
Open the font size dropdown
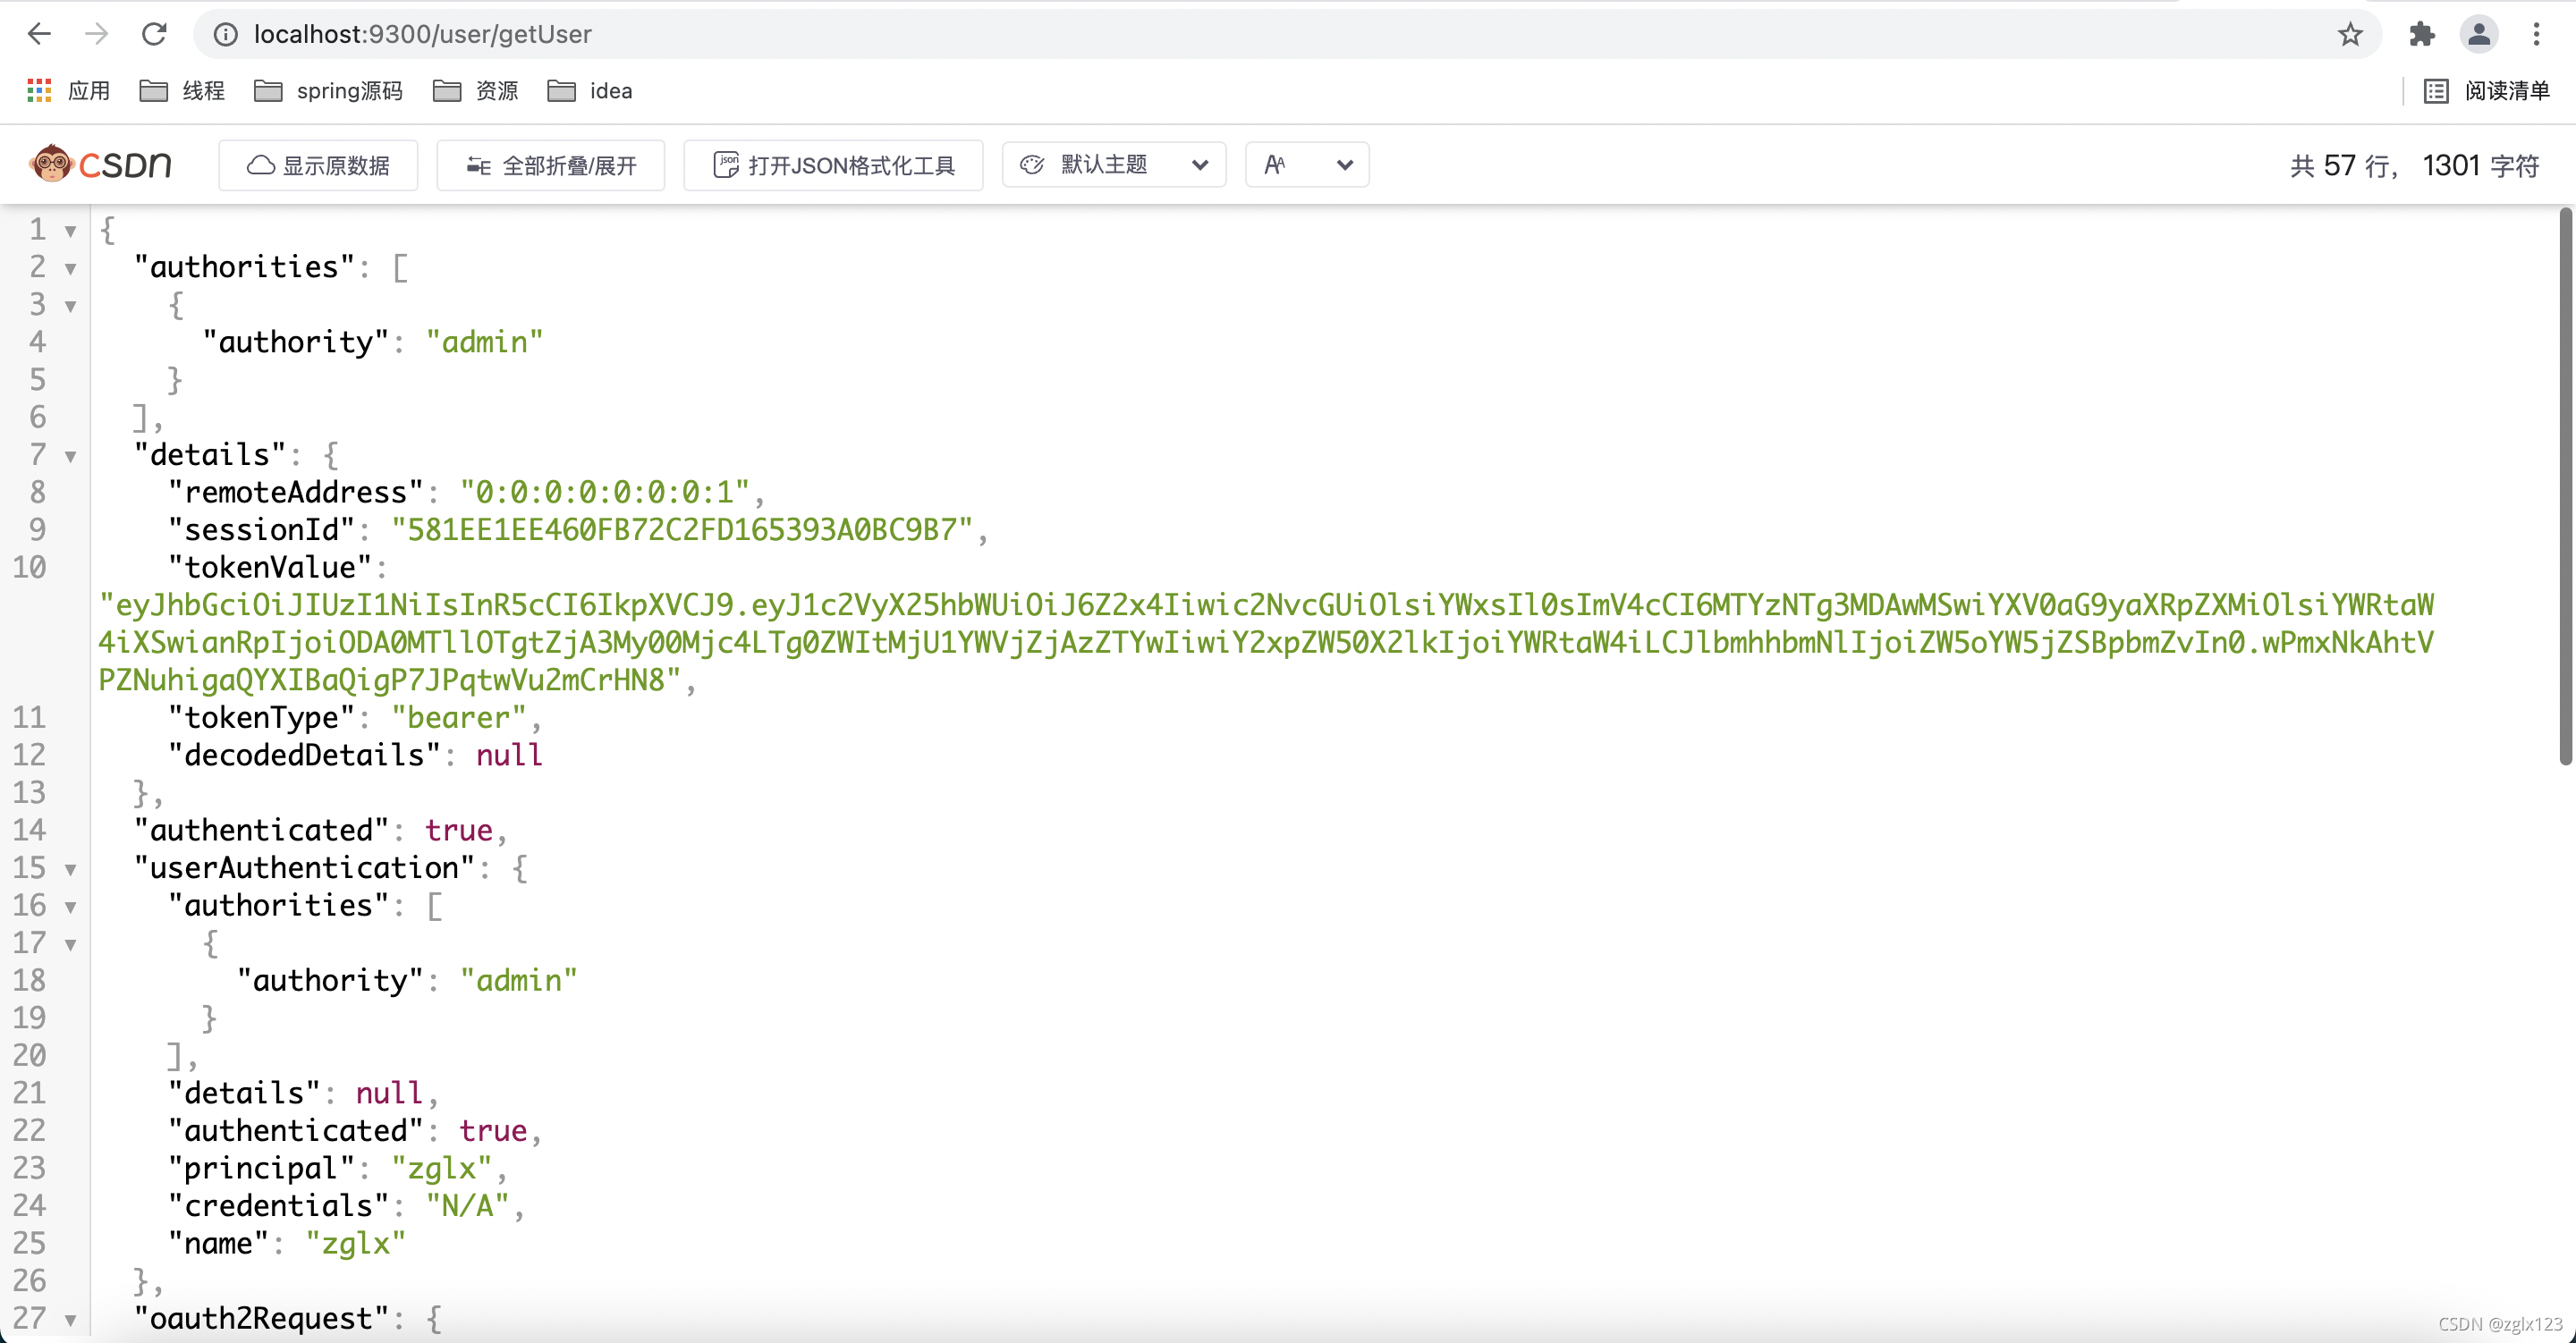1307,165
